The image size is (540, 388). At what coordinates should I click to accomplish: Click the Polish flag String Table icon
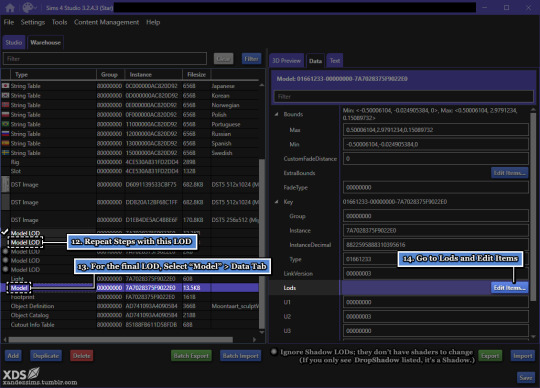[x=6, y=114]
